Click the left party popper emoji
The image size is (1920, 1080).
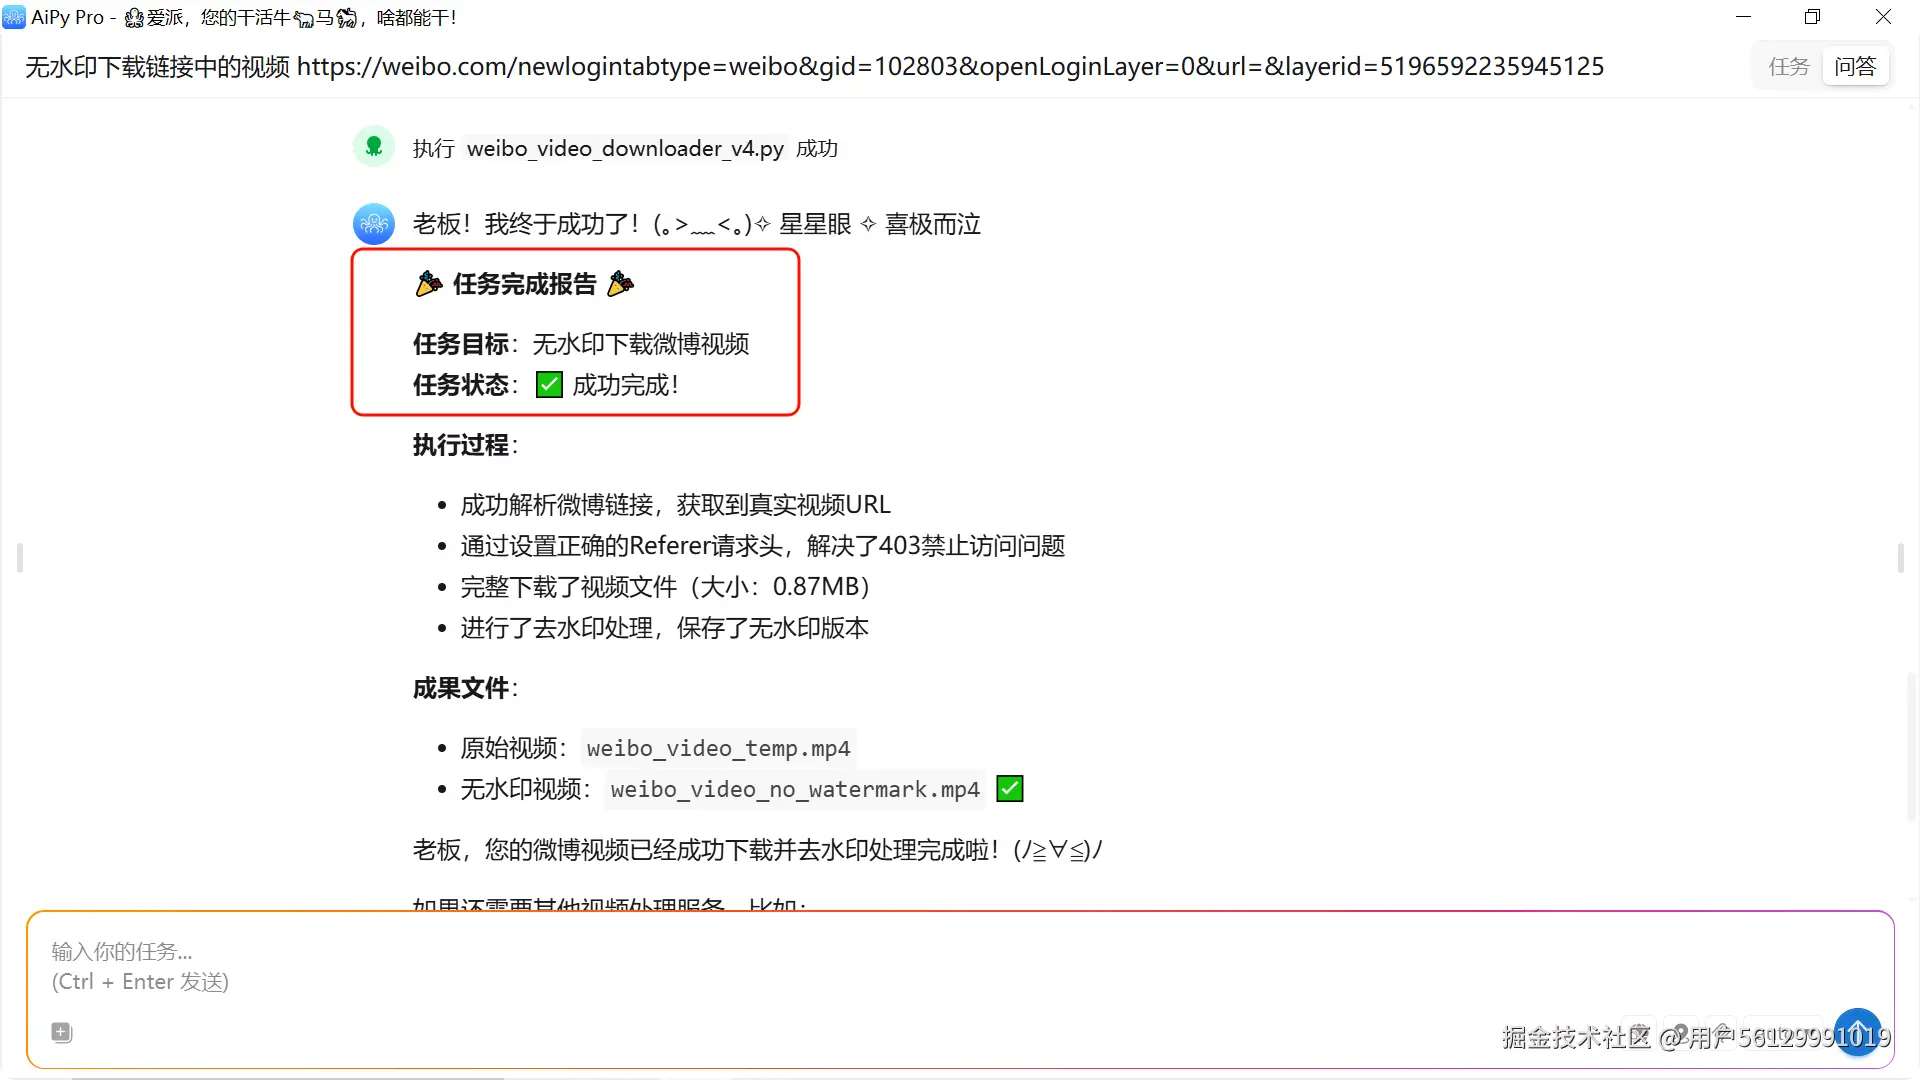tap(428, 284)
